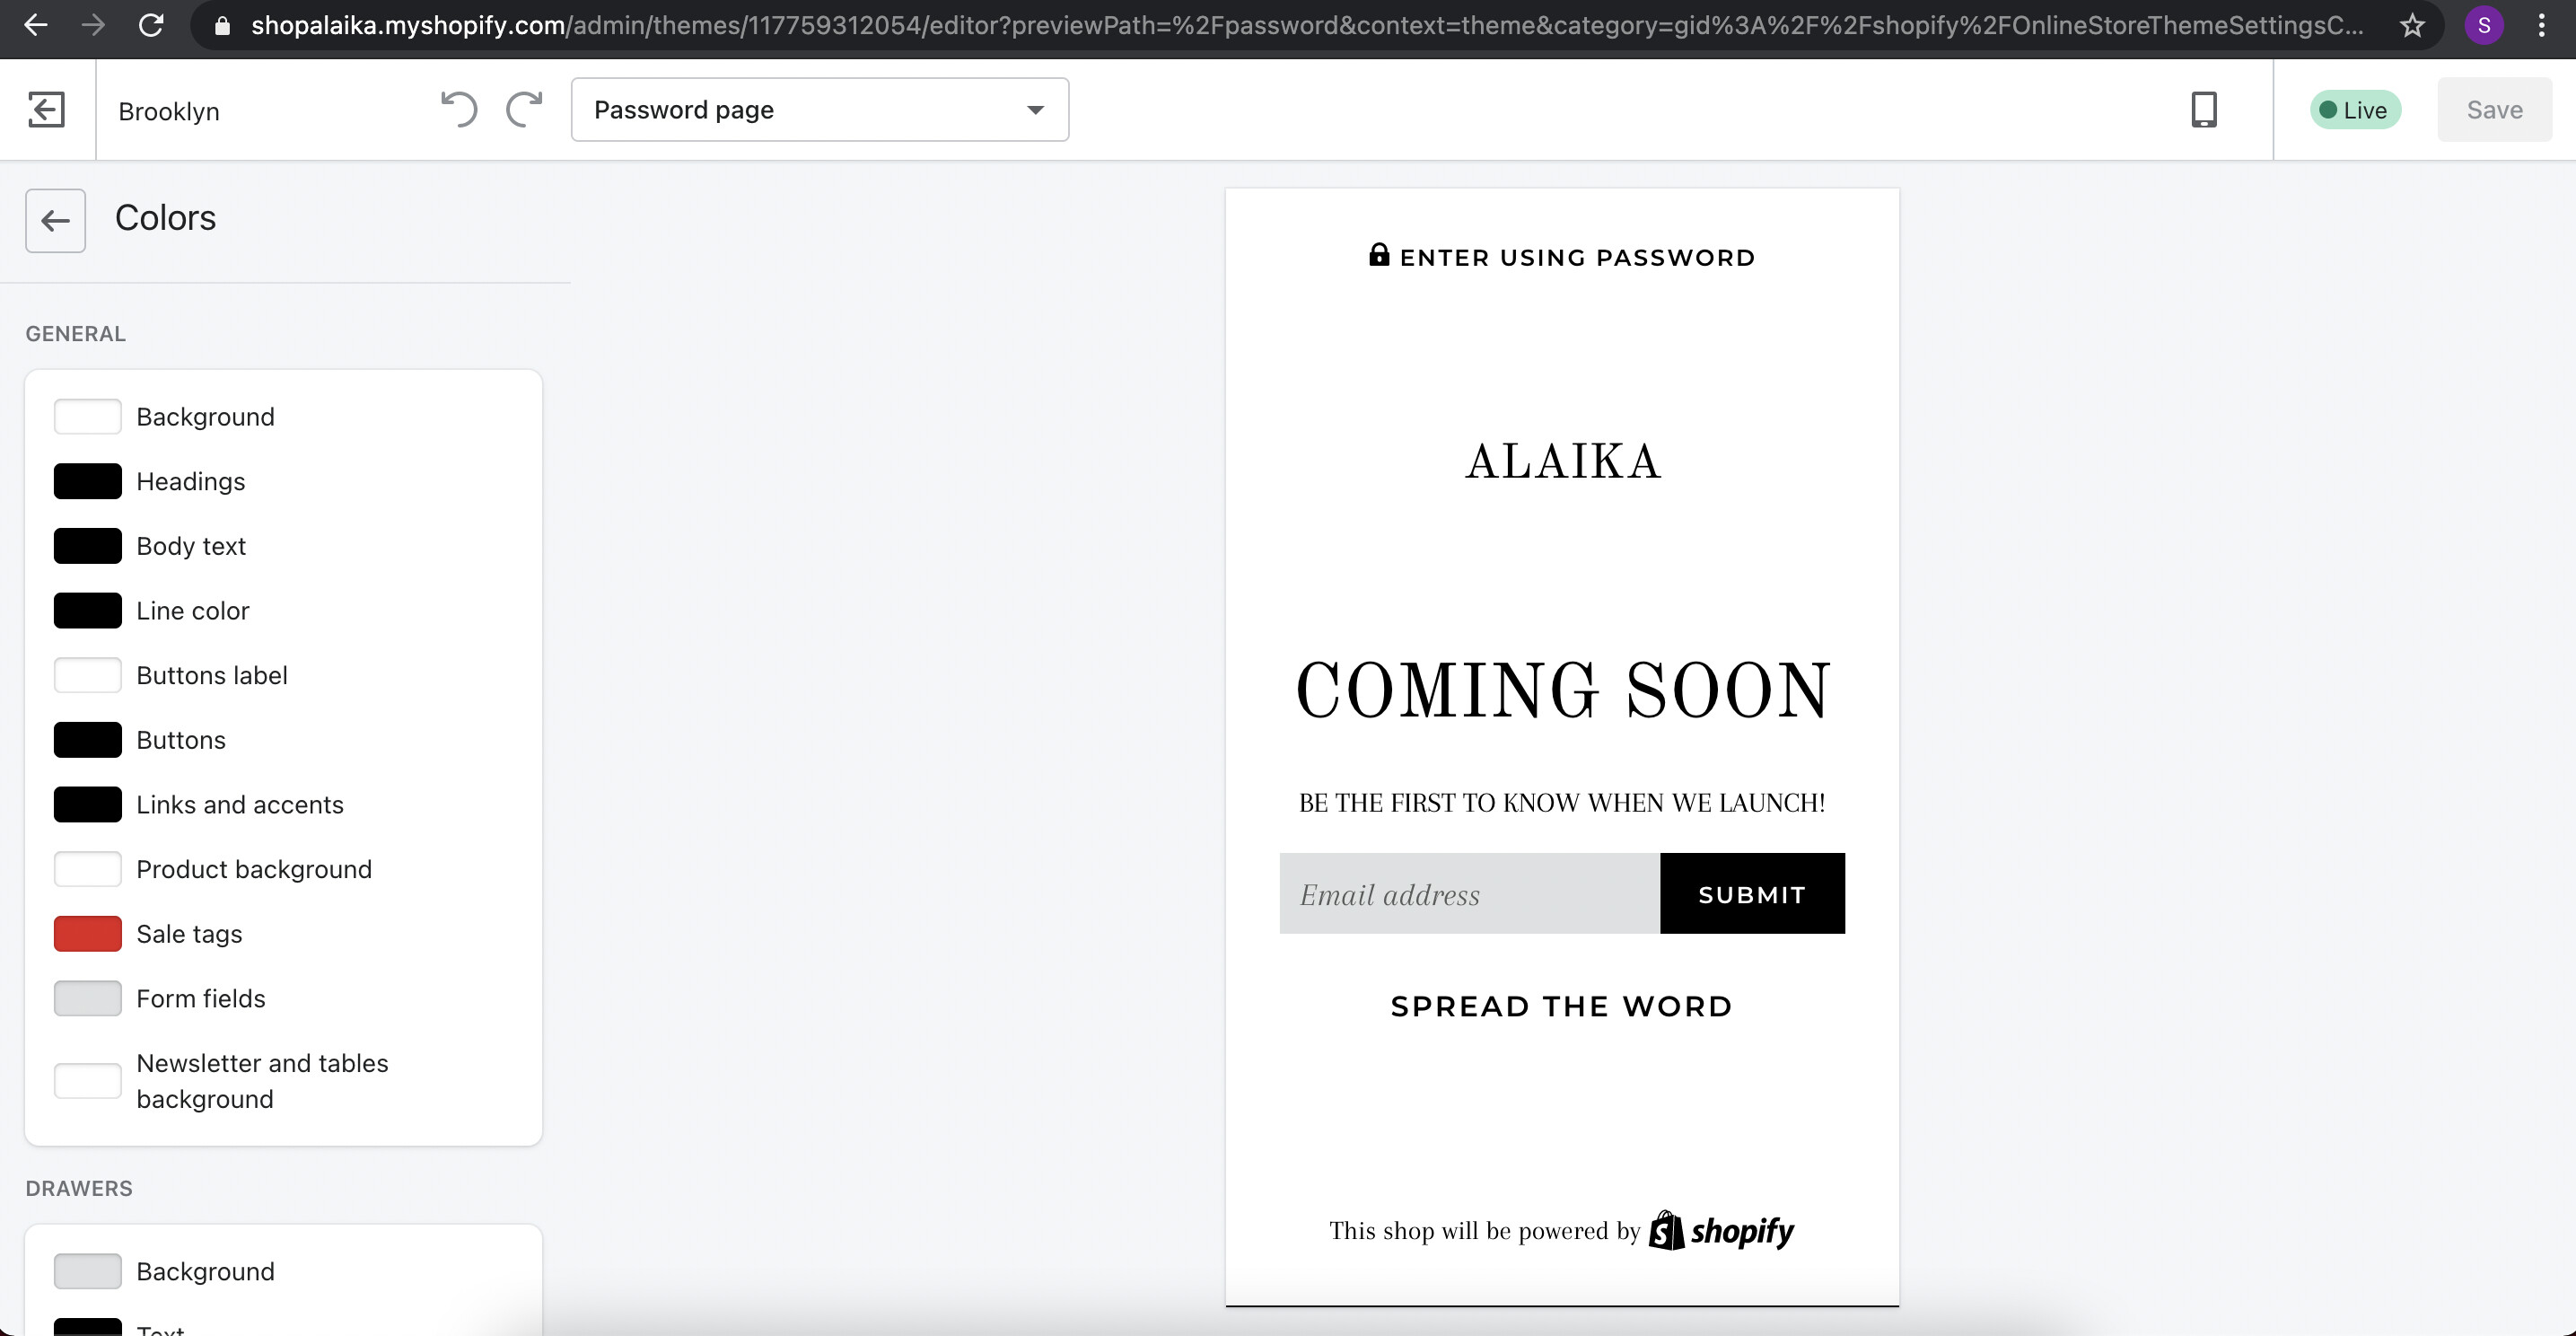Open the Form fields color swatch
The image size is (2576, 1336).
coord(88,999)
